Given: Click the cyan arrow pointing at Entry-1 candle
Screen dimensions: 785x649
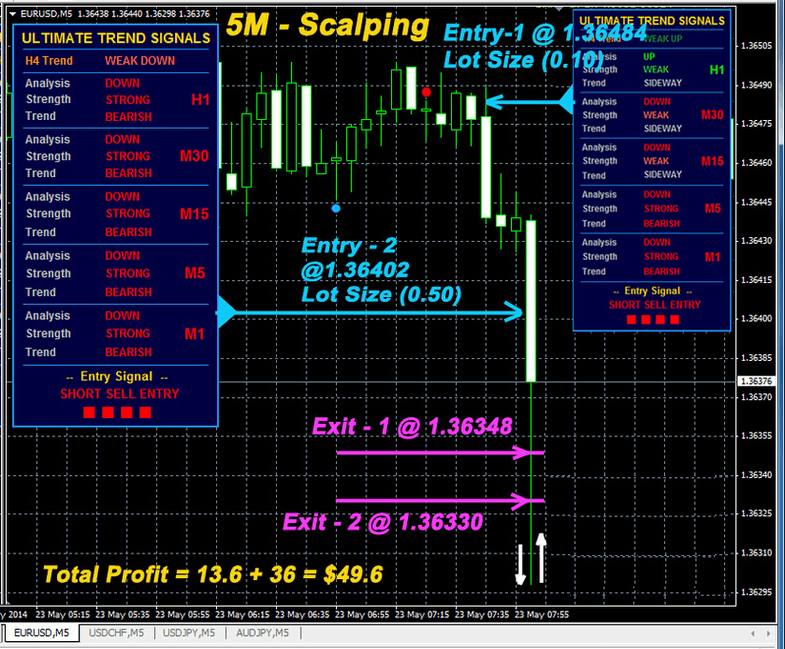Looking at the screenshot, I should (525, 101).
